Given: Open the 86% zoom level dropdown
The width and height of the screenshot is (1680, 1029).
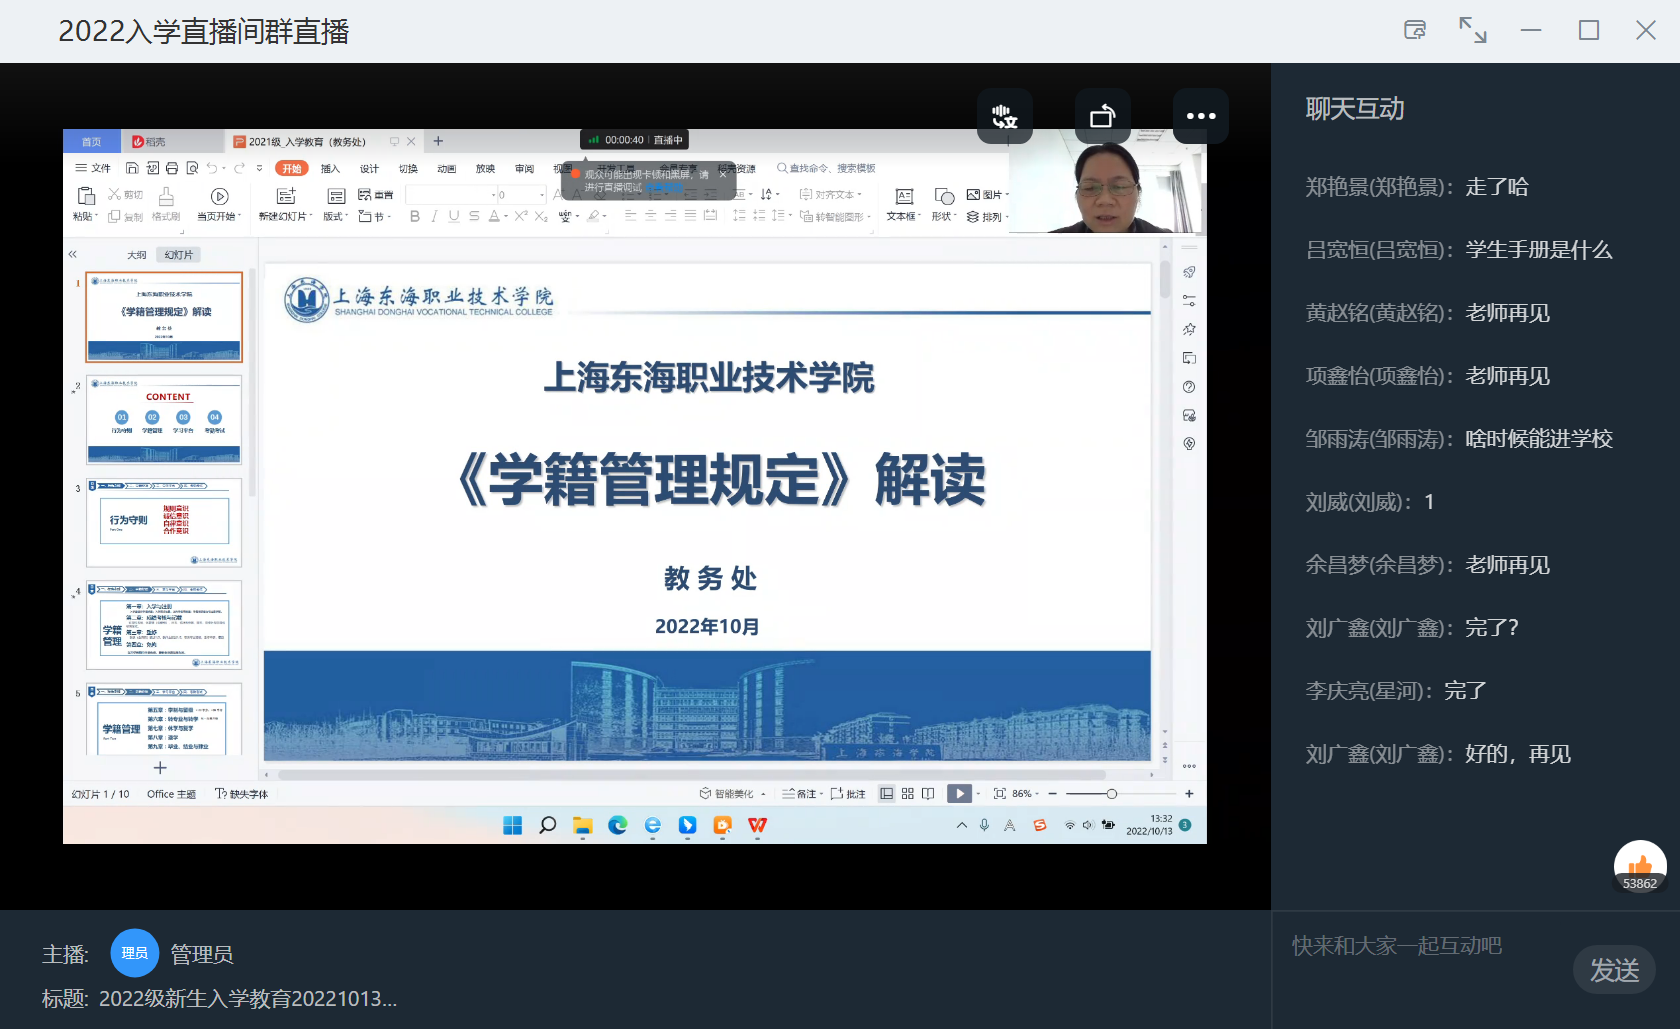Looking at the screenshot, I should coord(1025,793).
